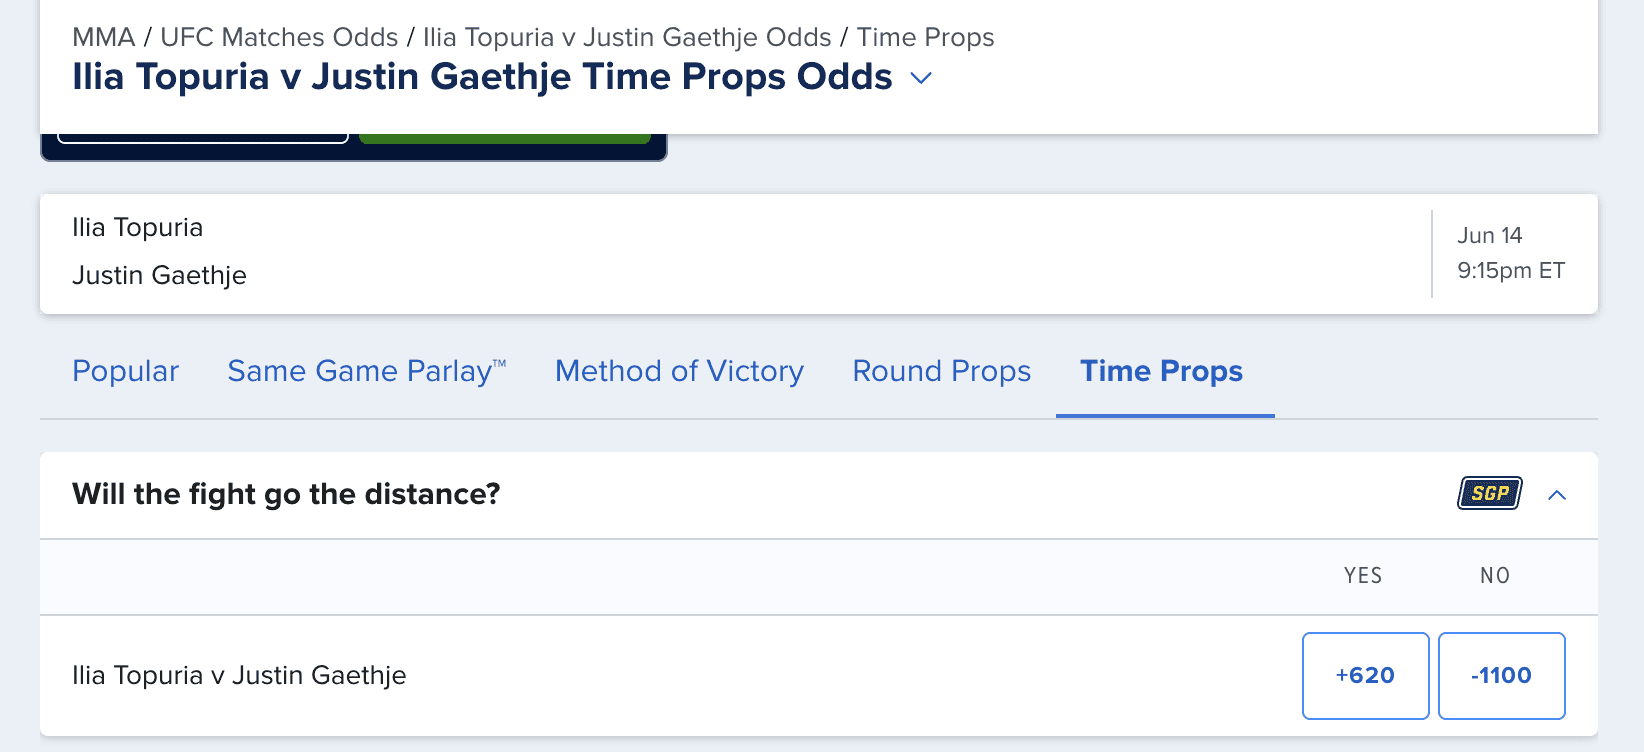Click the page heading 'Time Props Odds'
This screenshot has width=1644, height=752.
click(x=482, y=77)
